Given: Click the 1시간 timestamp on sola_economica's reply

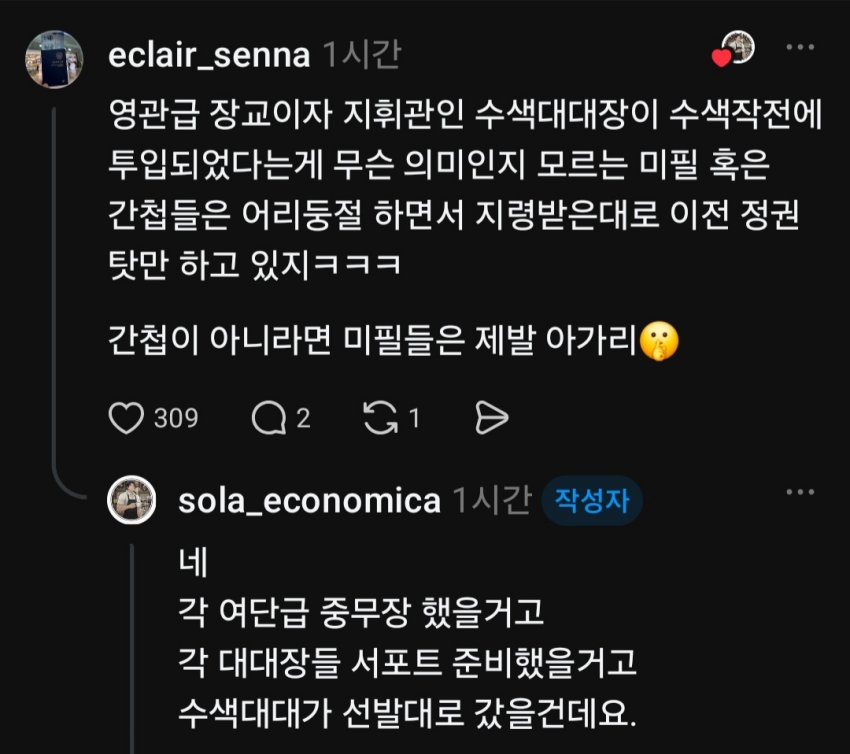Looking at the screenshot, I should [492, 500].
